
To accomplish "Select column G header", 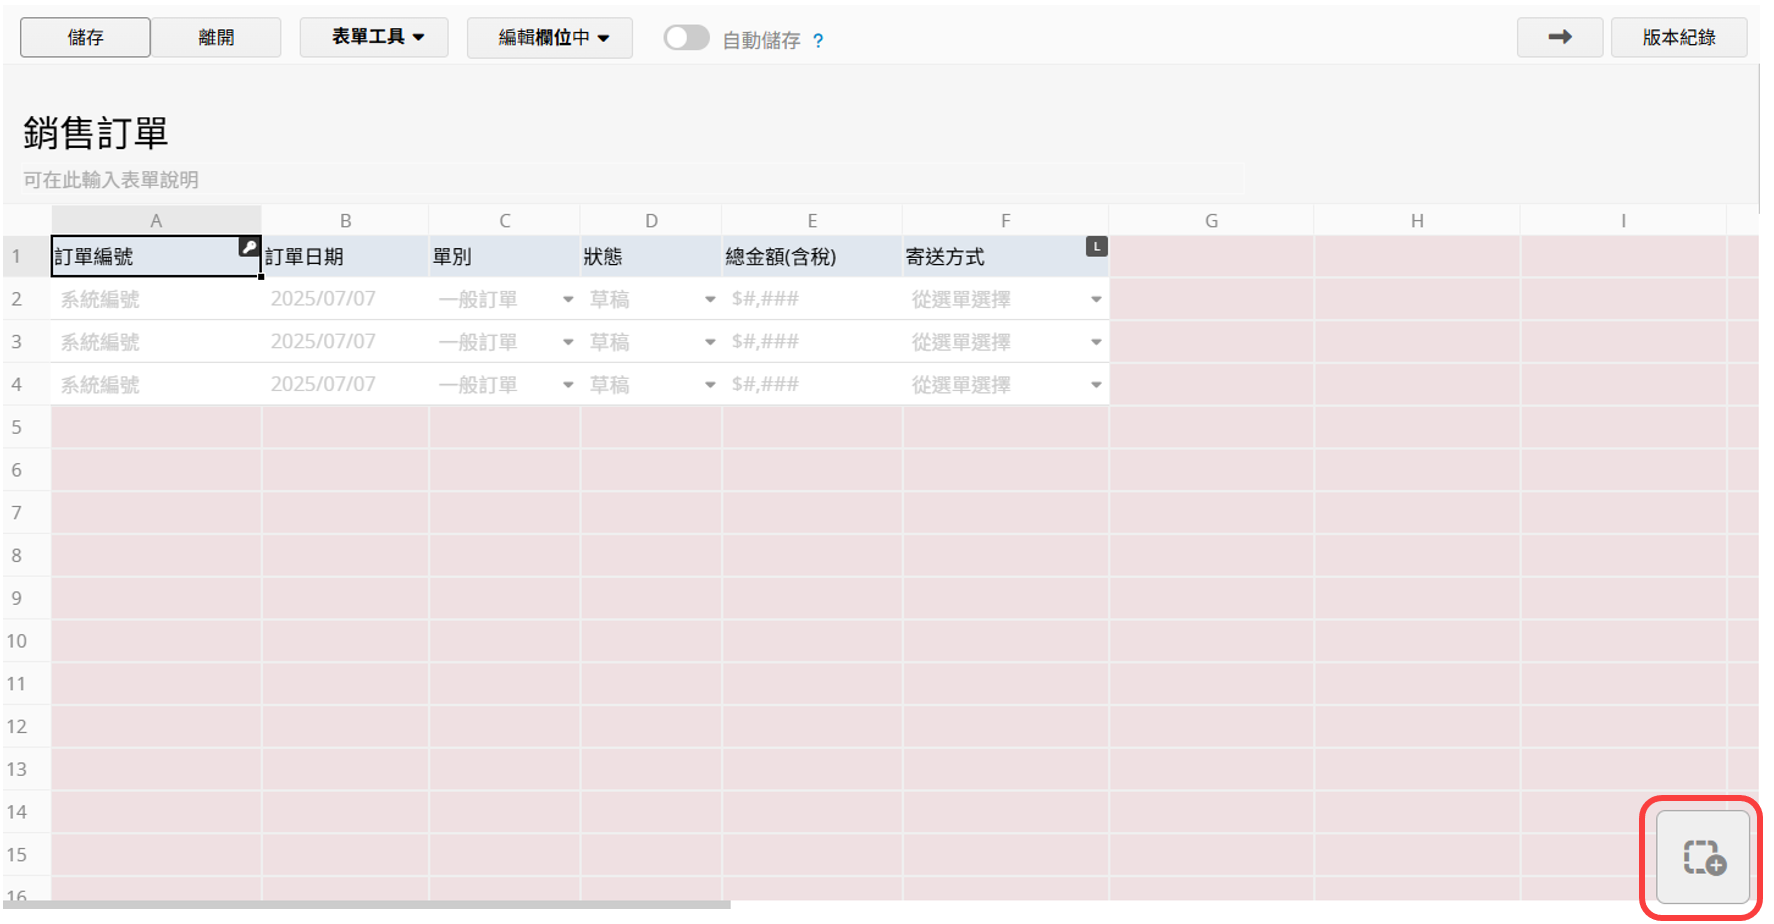I will point(1211,221).
